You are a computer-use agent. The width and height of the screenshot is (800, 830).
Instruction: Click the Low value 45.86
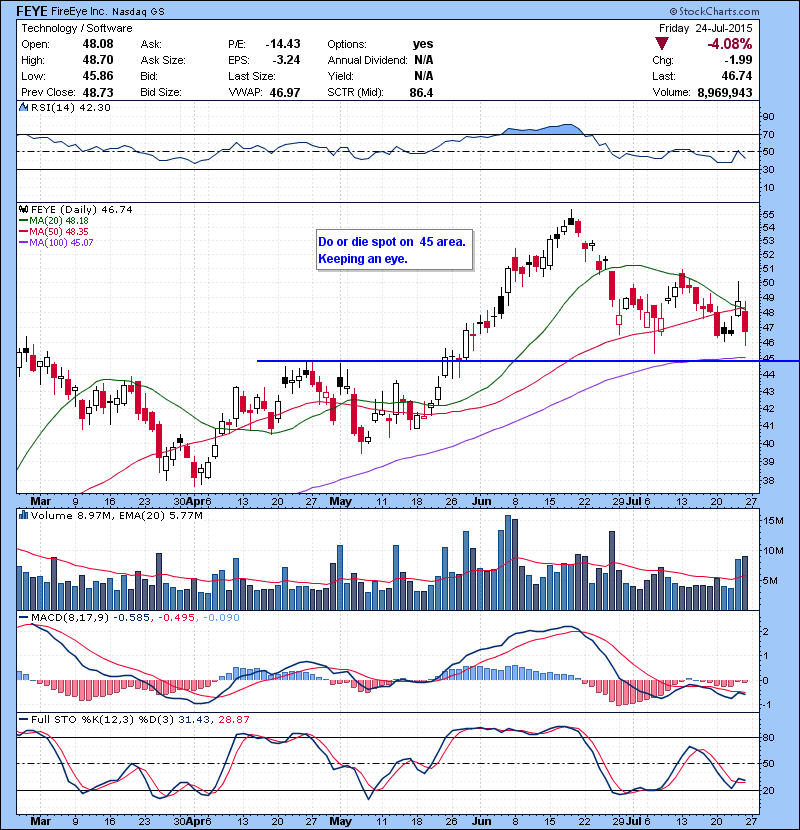(x=98, y=76)
